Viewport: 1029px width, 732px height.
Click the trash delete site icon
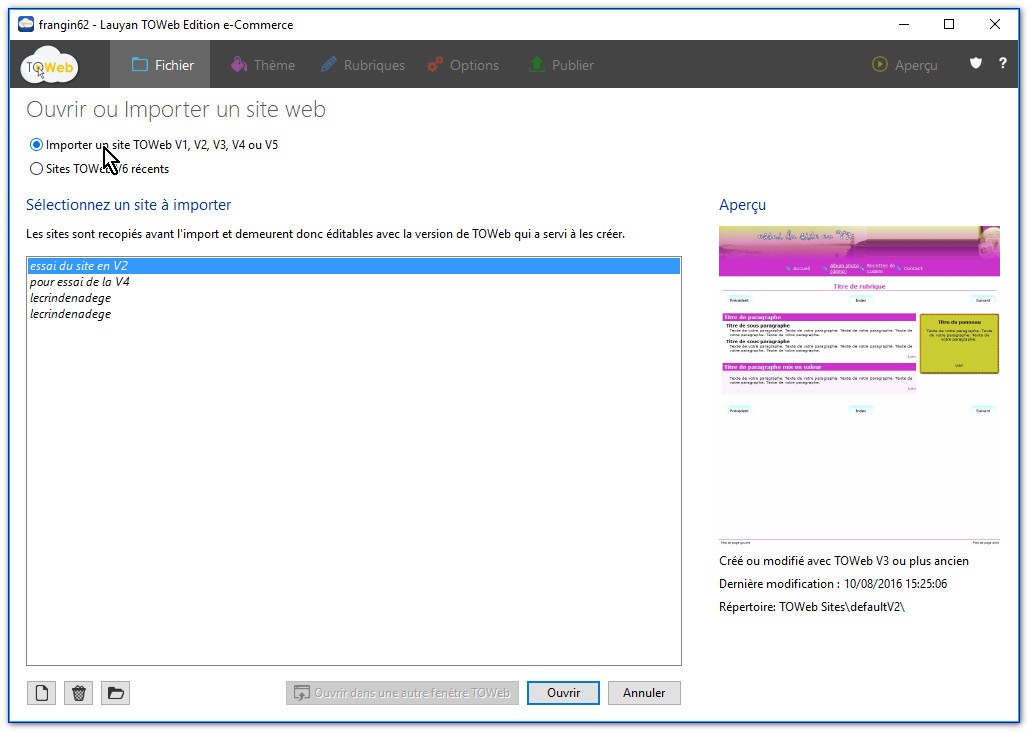coord(79,693)
